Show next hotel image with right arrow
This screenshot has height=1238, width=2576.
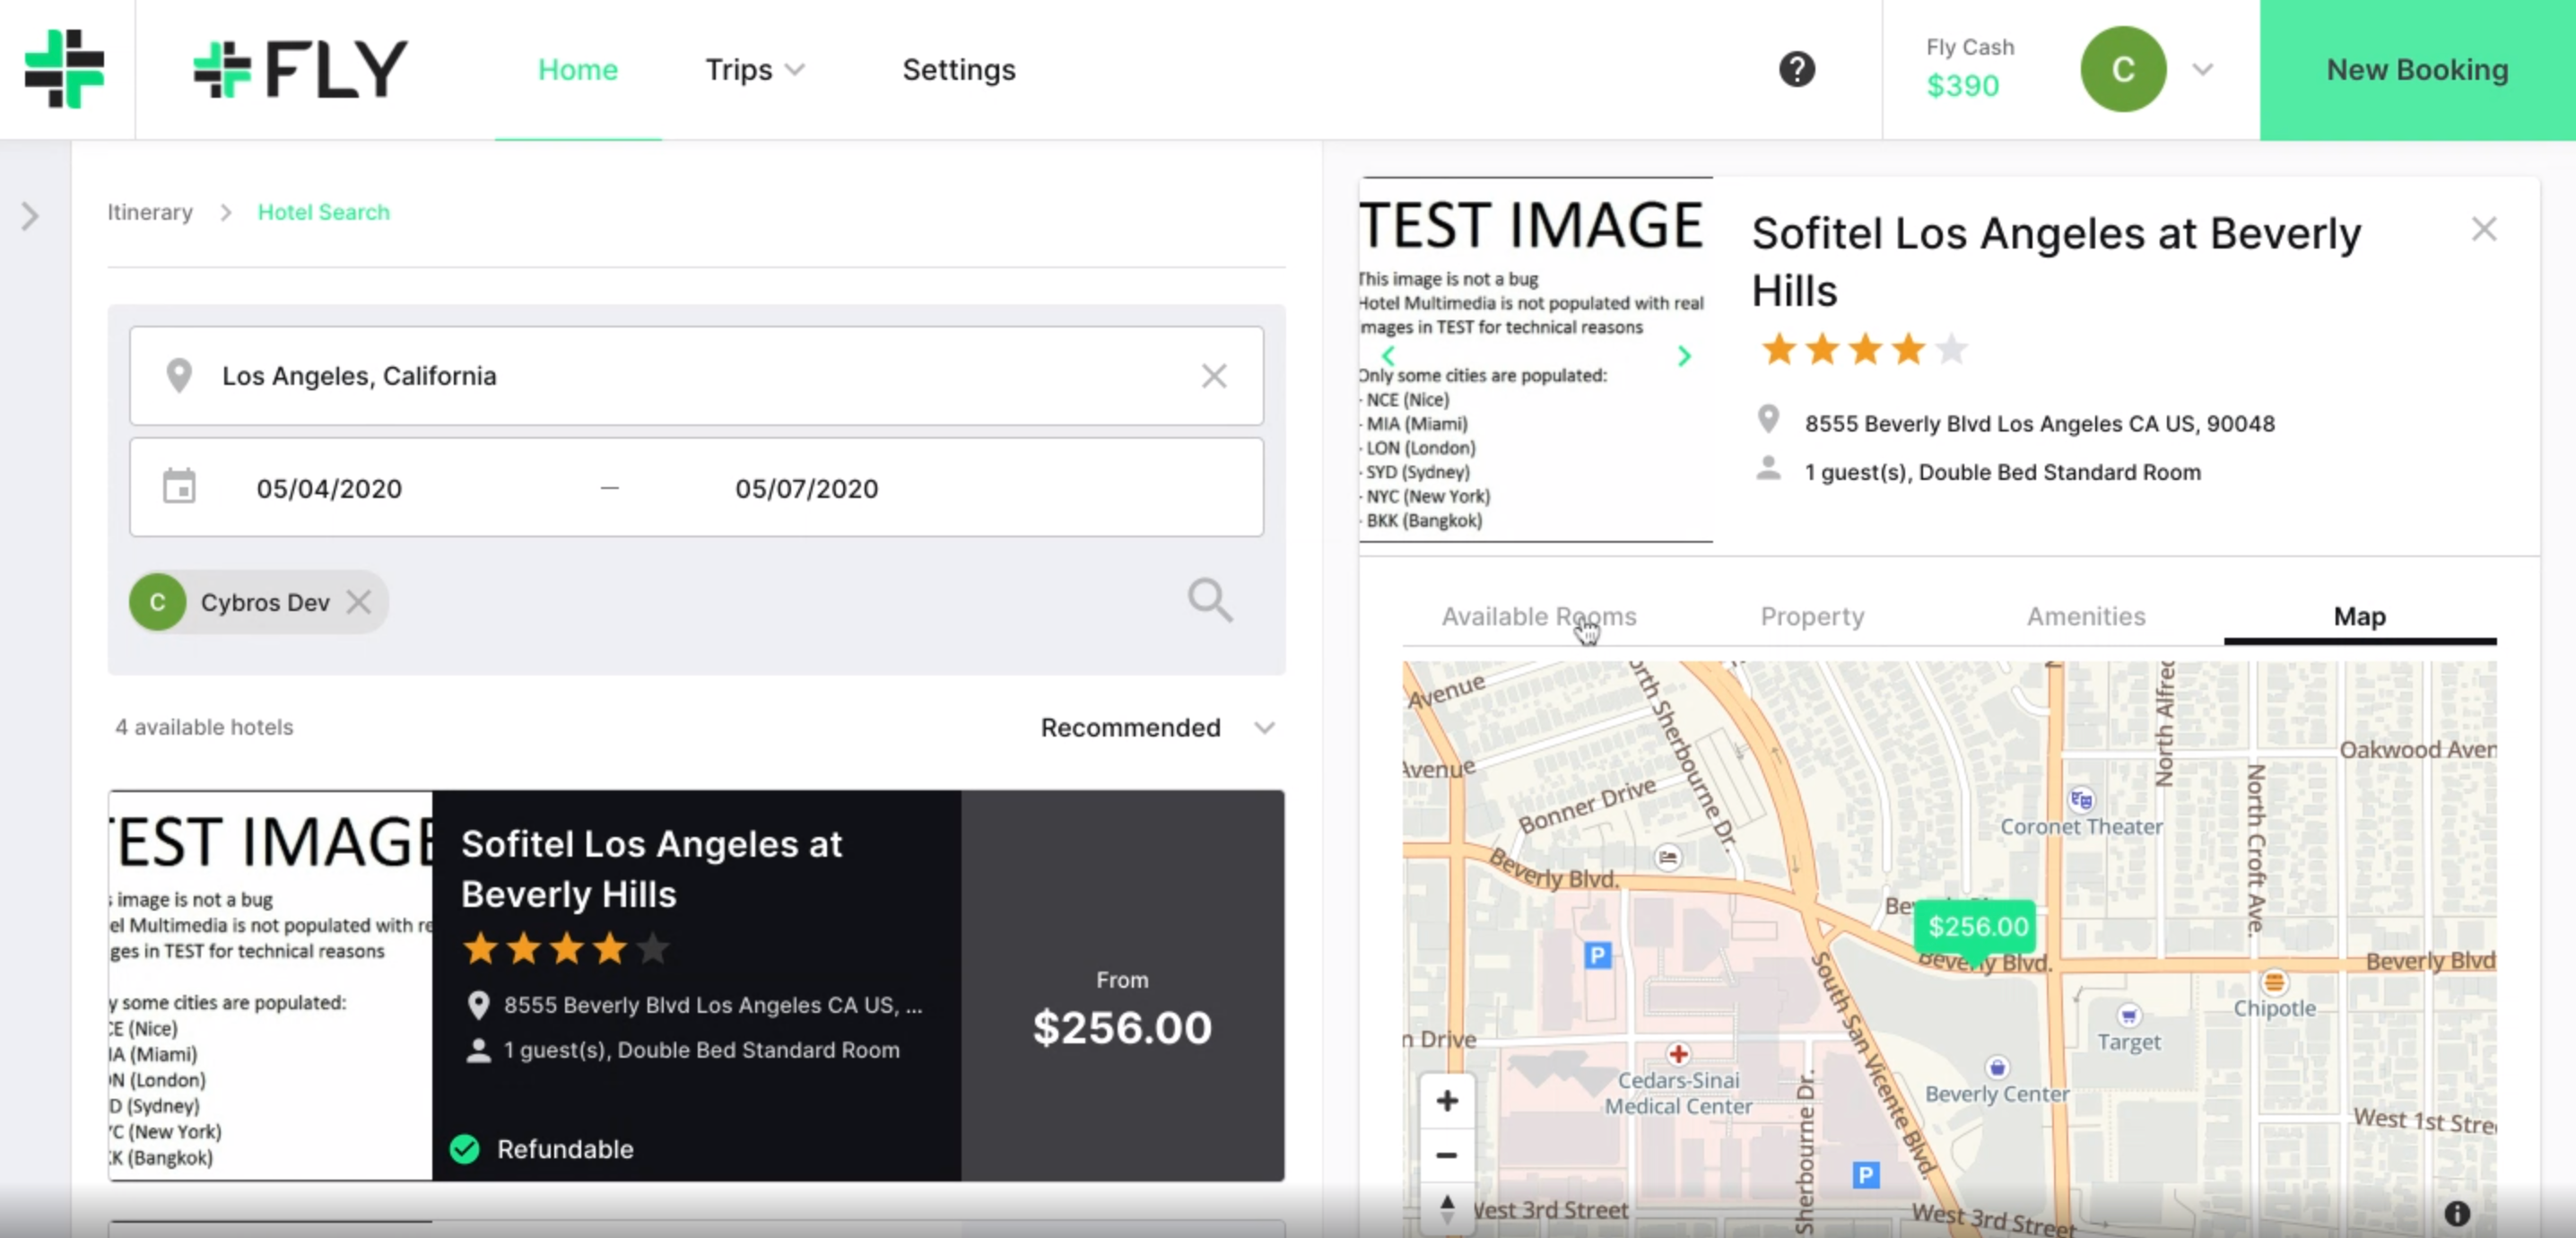[x=1684, y=355]
